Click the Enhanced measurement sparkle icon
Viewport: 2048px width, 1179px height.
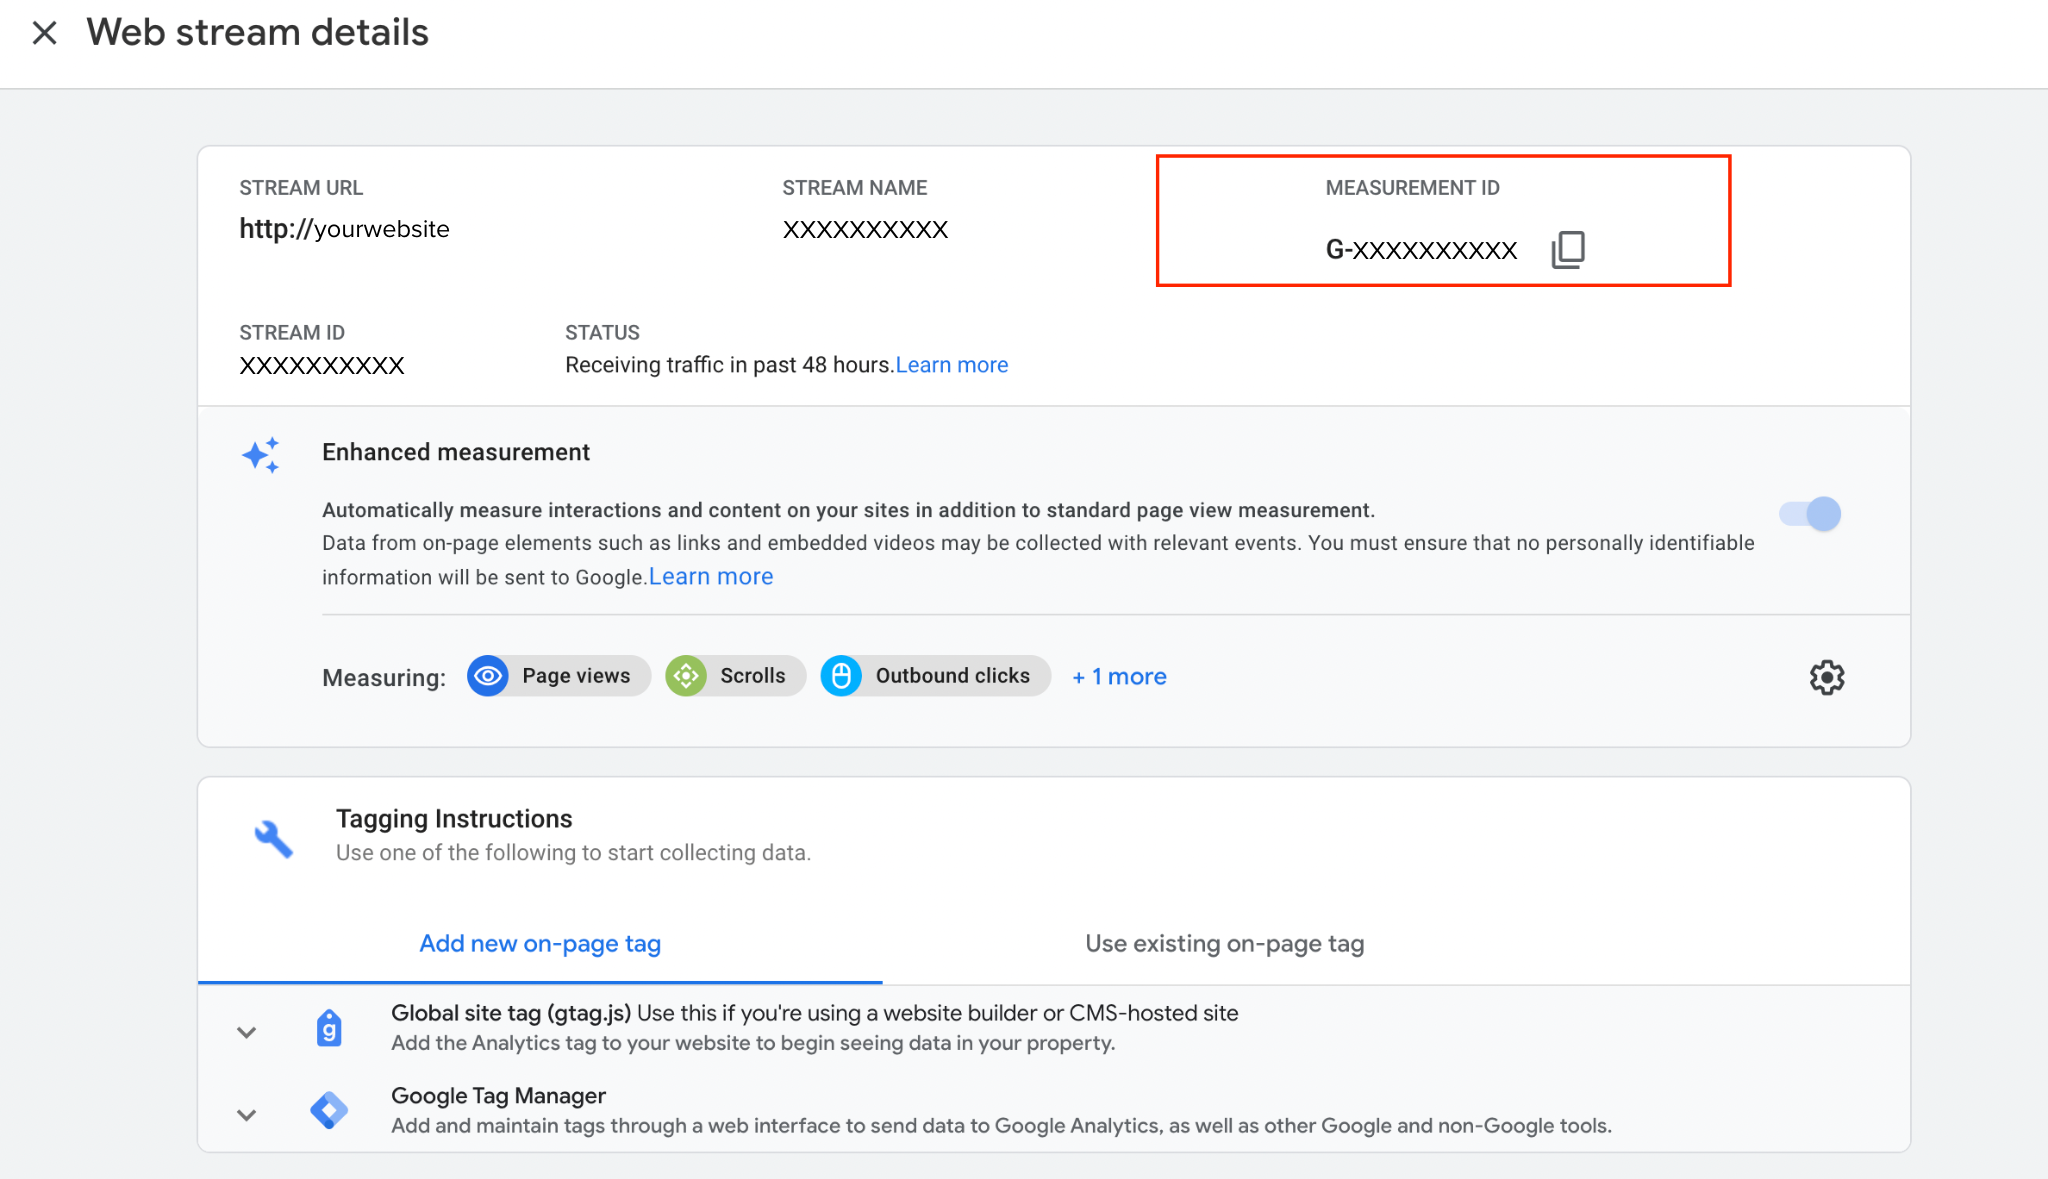pos(261,454)
